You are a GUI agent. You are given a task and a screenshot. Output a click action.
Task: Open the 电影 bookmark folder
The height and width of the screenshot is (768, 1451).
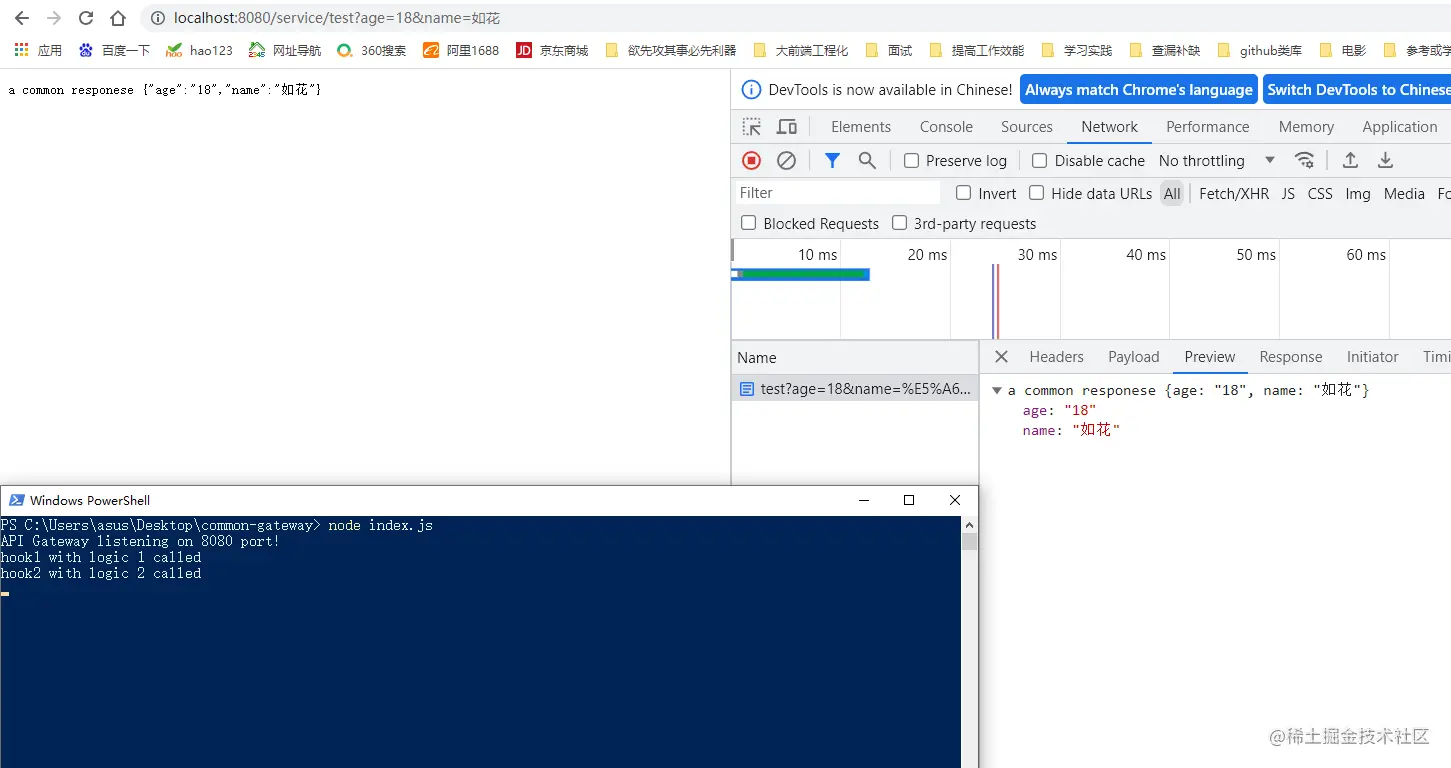(1343, 50)
